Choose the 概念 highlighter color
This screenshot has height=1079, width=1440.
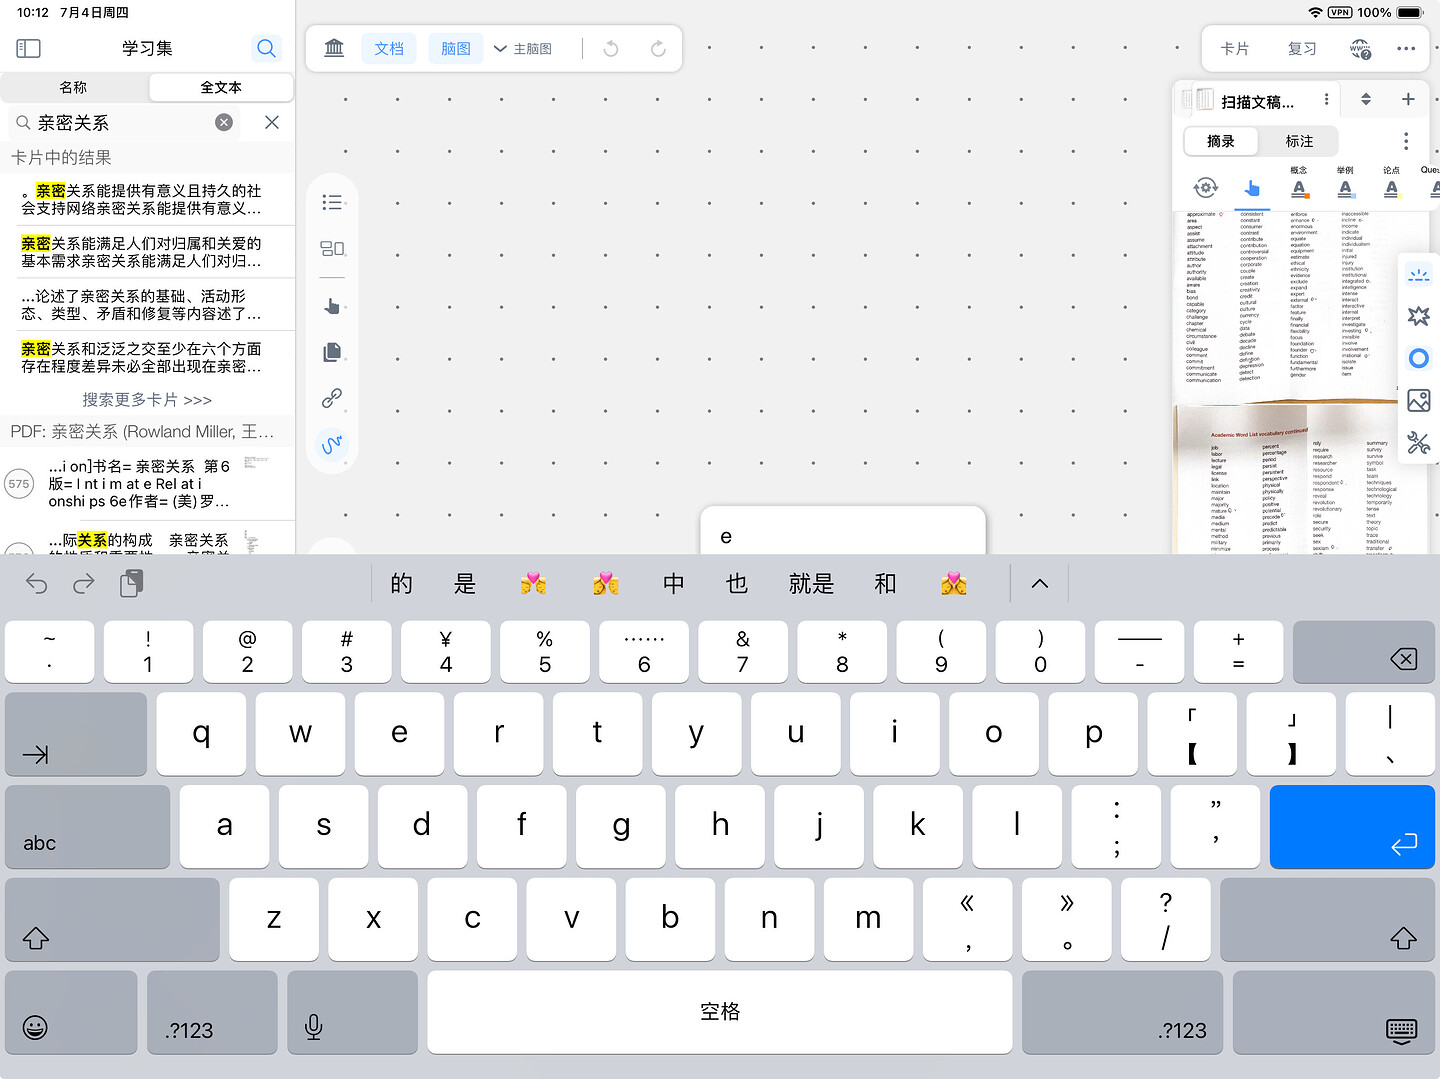[x=1299, y=182]
